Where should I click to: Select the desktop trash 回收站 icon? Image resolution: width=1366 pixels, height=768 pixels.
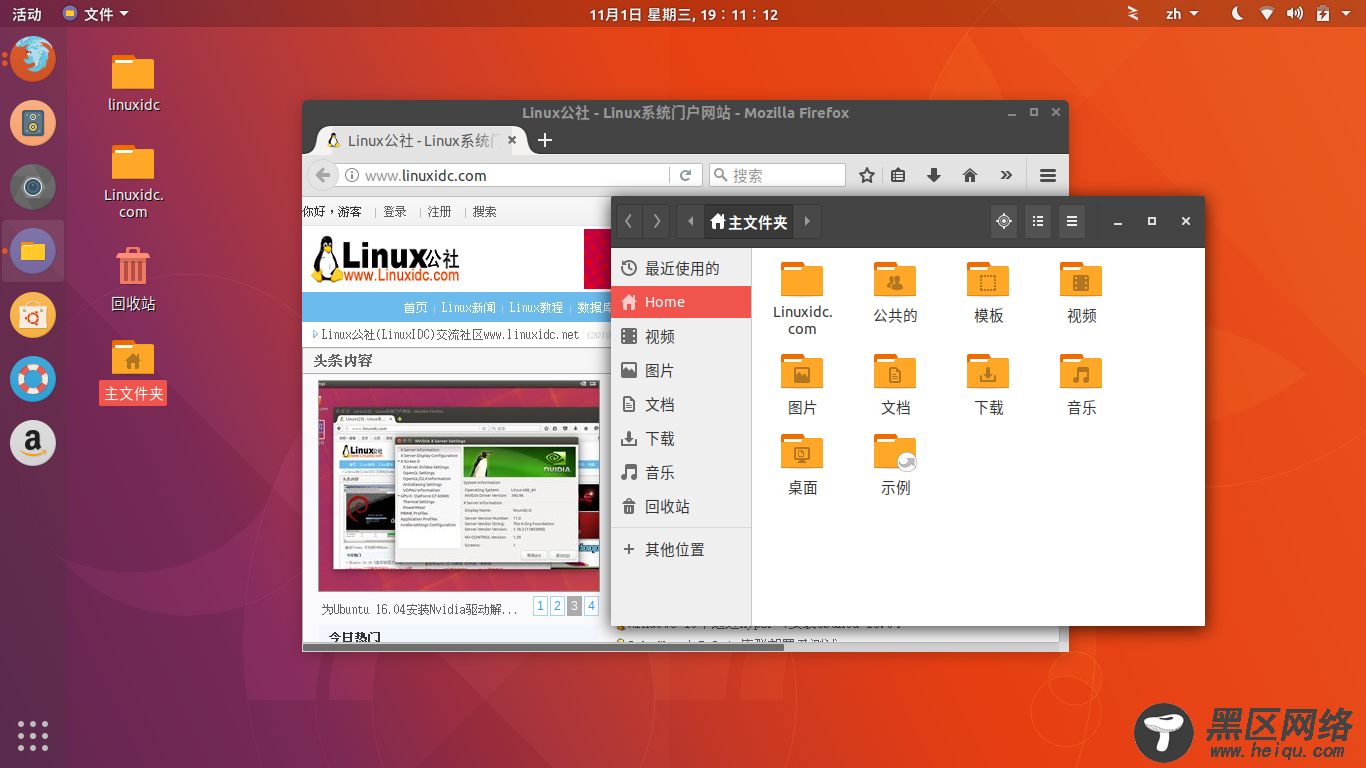133,279
